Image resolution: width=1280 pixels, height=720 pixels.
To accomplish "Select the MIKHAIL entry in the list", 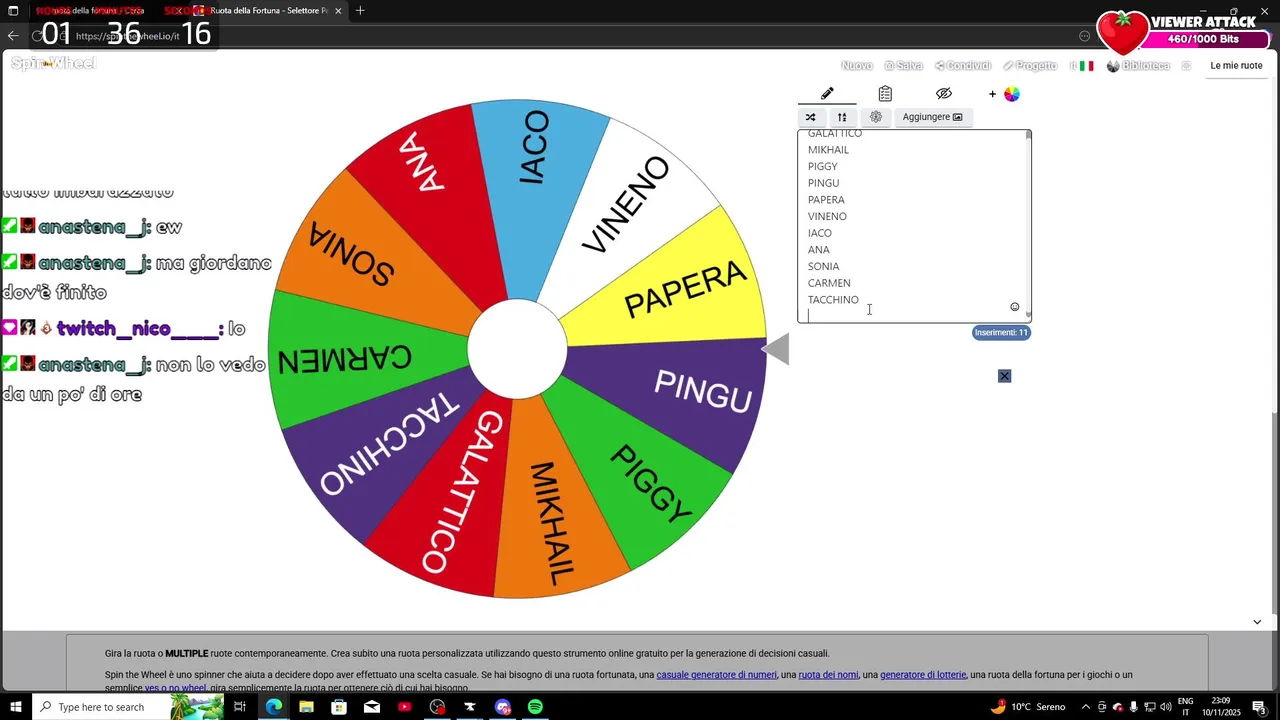I will [828, 150].
